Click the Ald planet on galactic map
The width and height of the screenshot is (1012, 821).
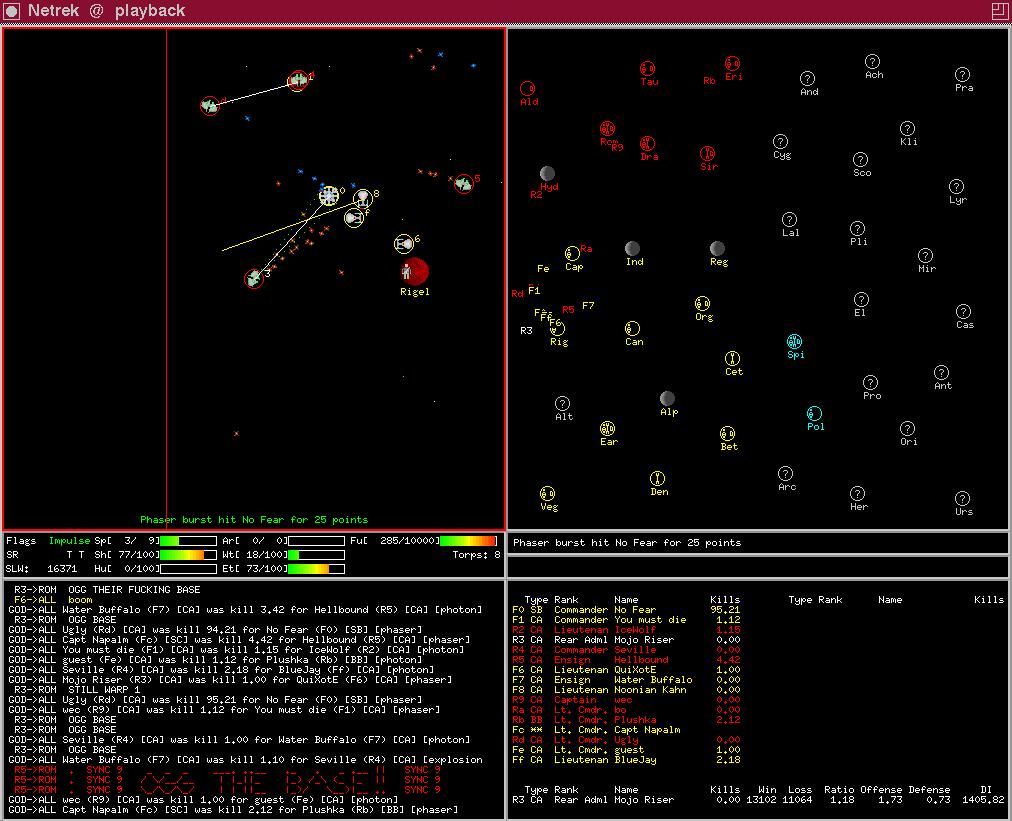click(x=528, y=88)
